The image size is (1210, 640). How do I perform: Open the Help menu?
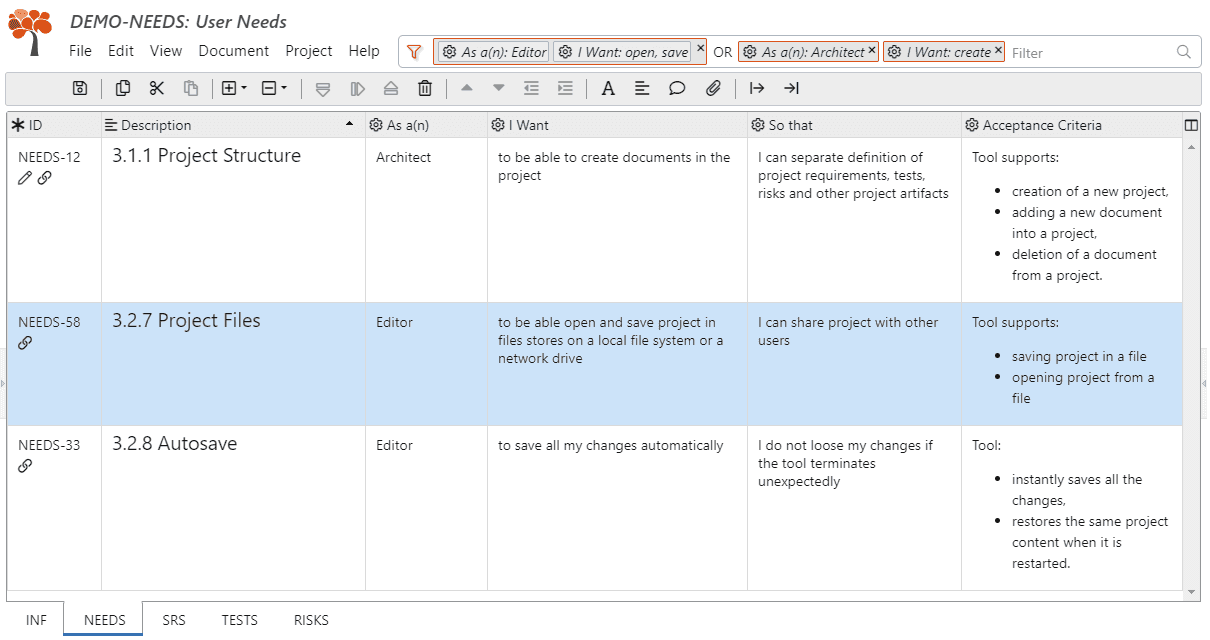click(364, 51)
